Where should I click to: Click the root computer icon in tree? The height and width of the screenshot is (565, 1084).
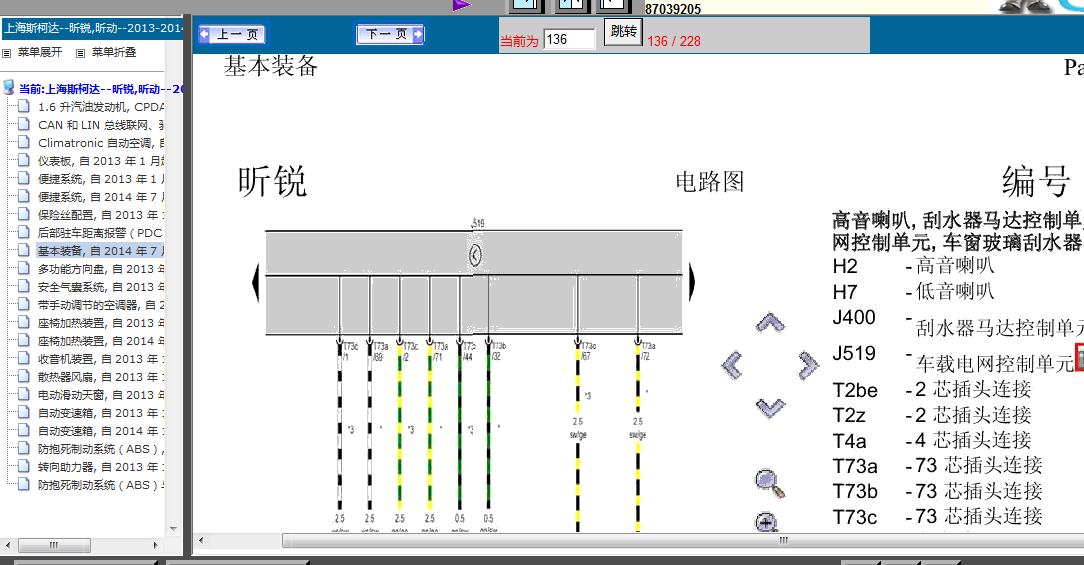[x=8, y=87]
